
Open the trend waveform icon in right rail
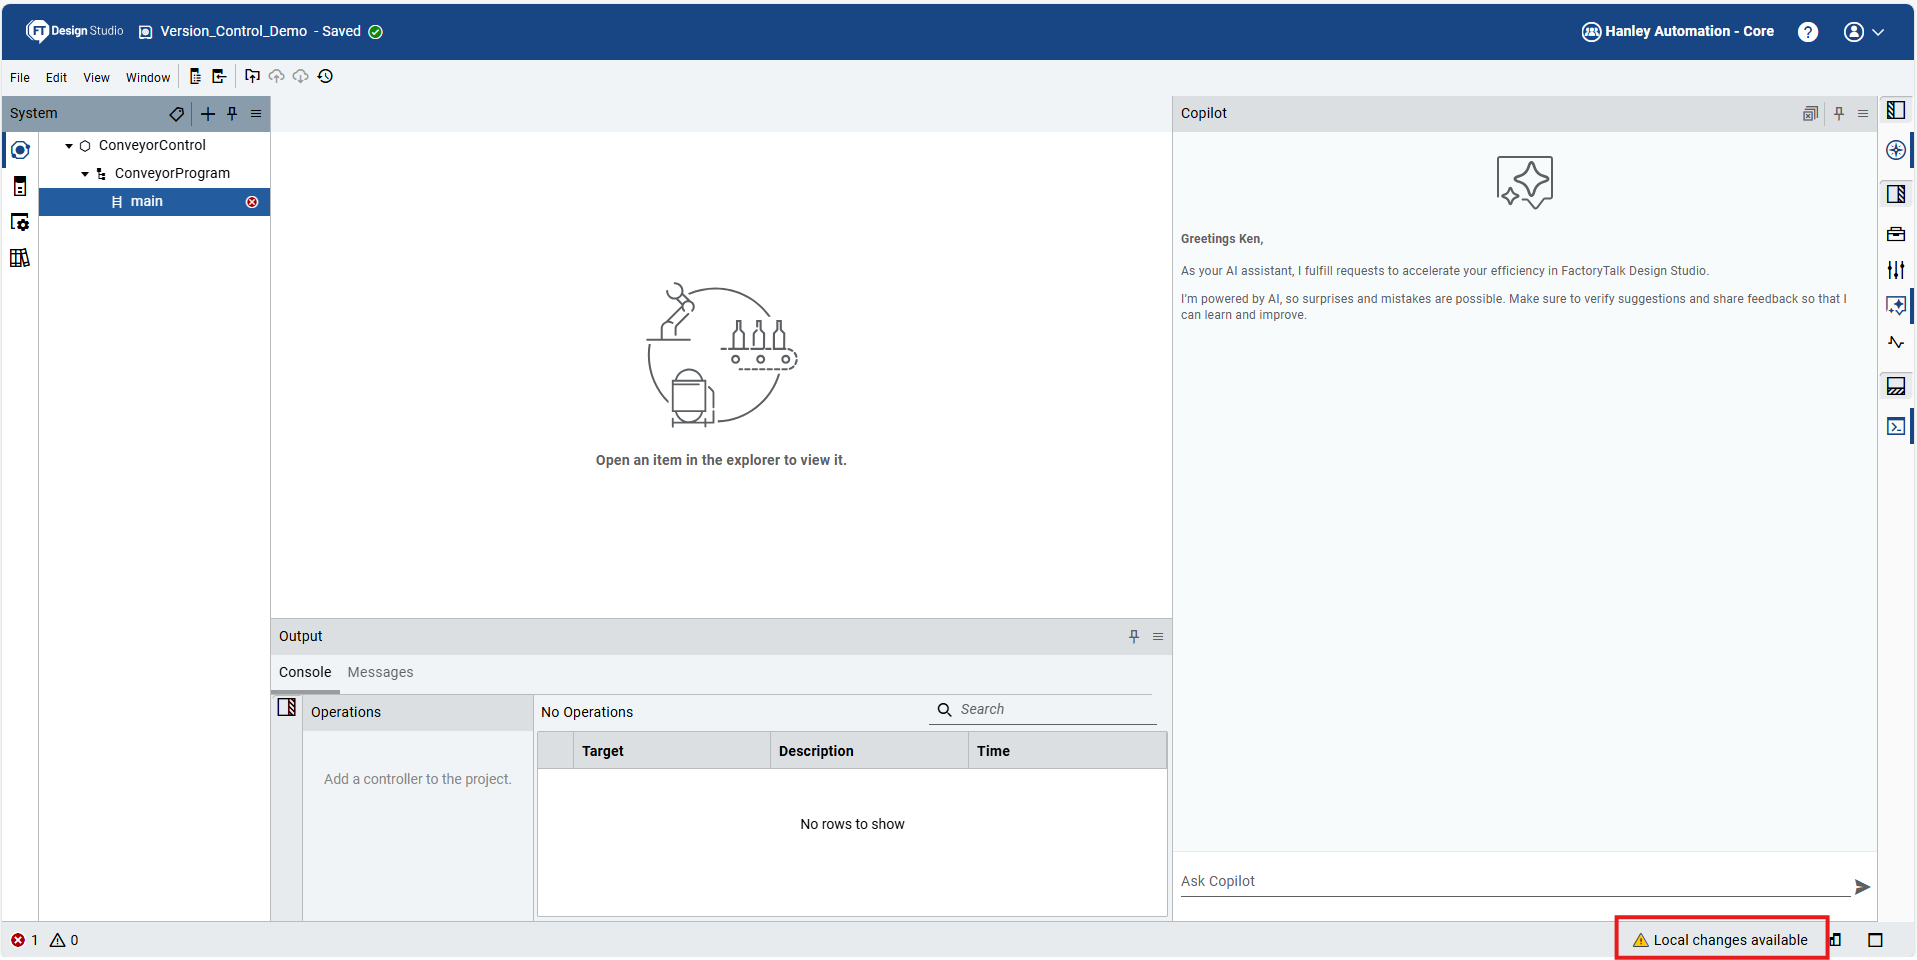1896,342
